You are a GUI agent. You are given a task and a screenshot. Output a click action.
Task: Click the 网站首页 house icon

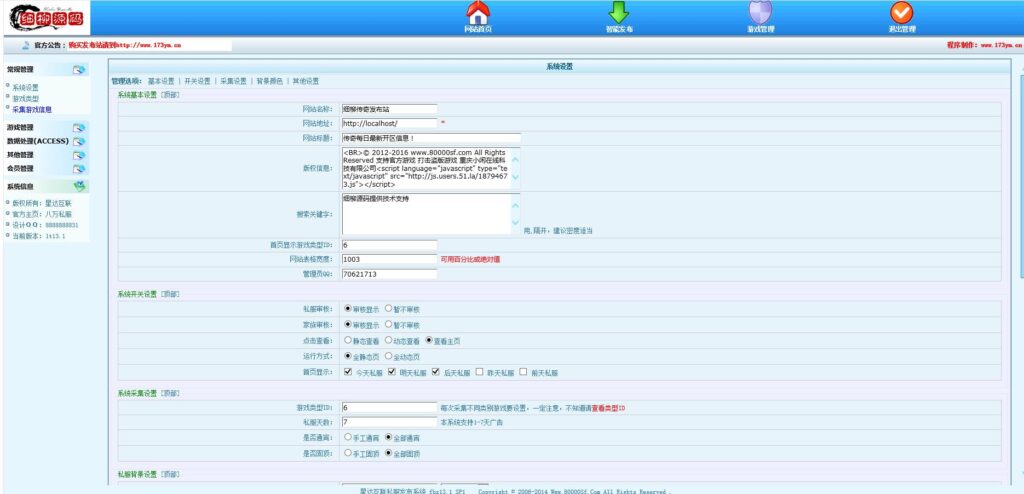(x=478, y=13)
